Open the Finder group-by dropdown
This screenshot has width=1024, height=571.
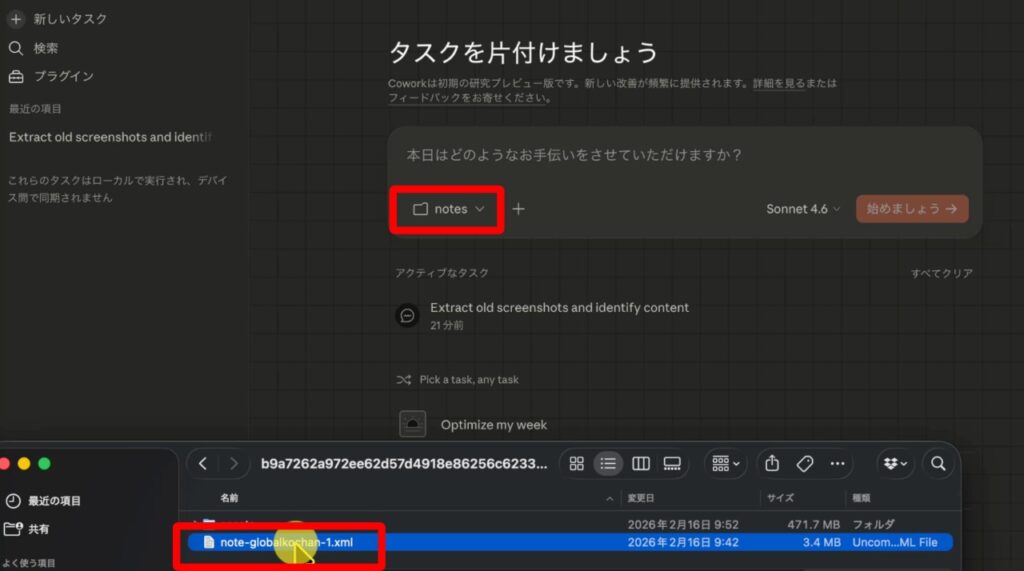[x=726, y=464]
